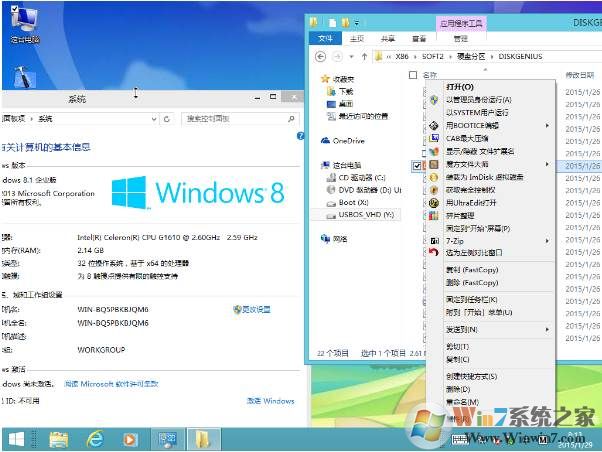Open the File tab in Explorer ribbon
Image resolution: width=602 pixels, height=452 pixels.
pos(325,38)
